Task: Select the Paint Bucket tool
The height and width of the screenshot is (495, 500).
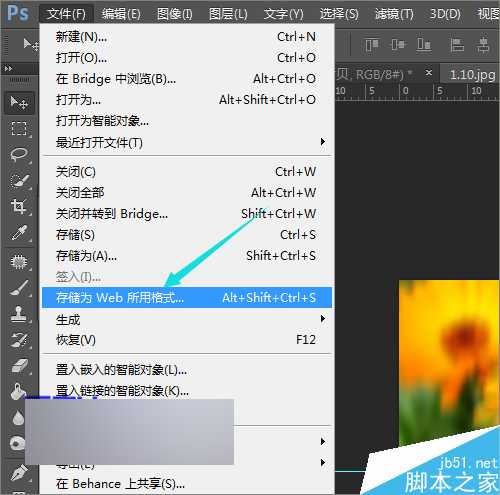Action: coord(17,391)
